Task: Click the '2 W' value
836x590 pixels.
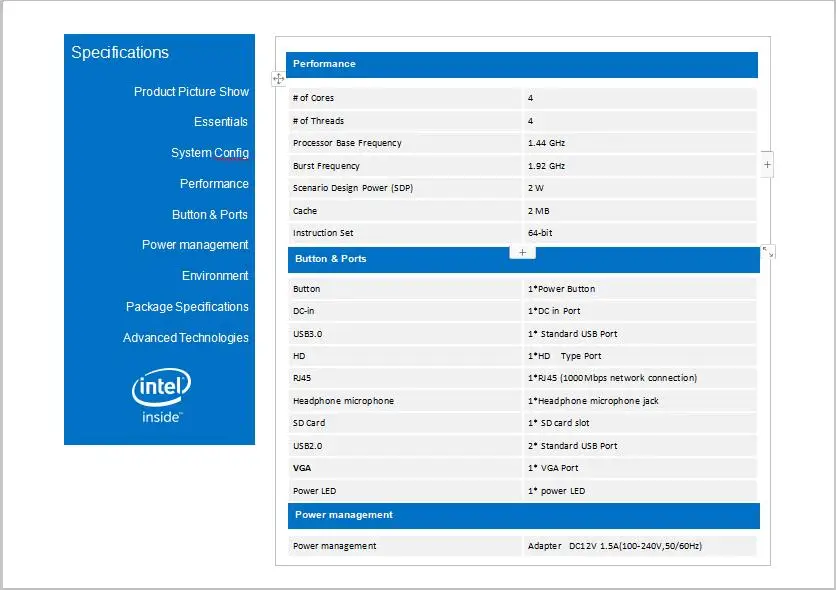Action: coord(536,188)
